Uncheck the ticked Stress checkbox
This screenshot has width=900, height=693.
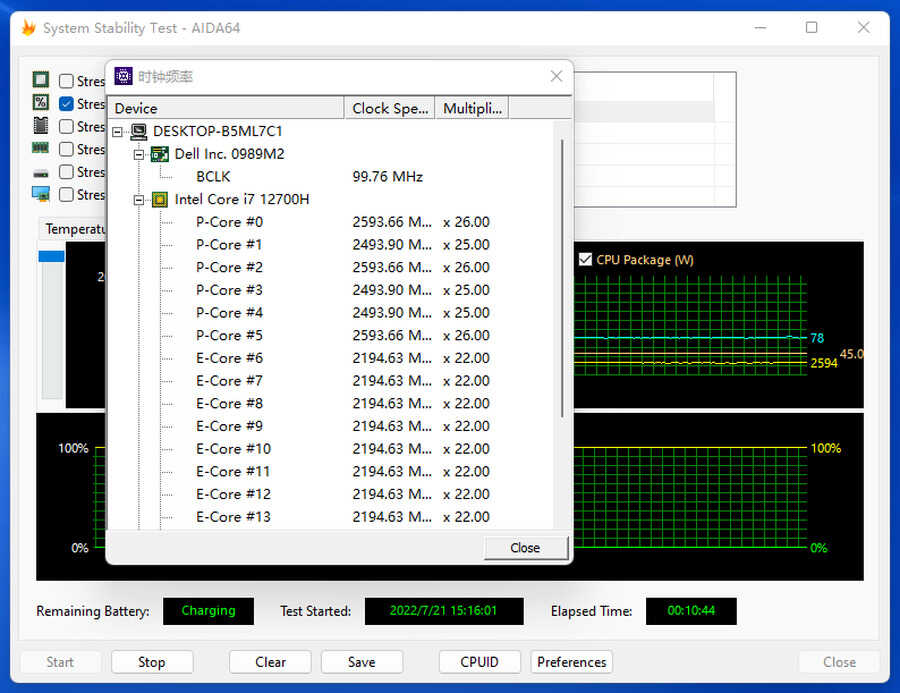coord(66,104)
